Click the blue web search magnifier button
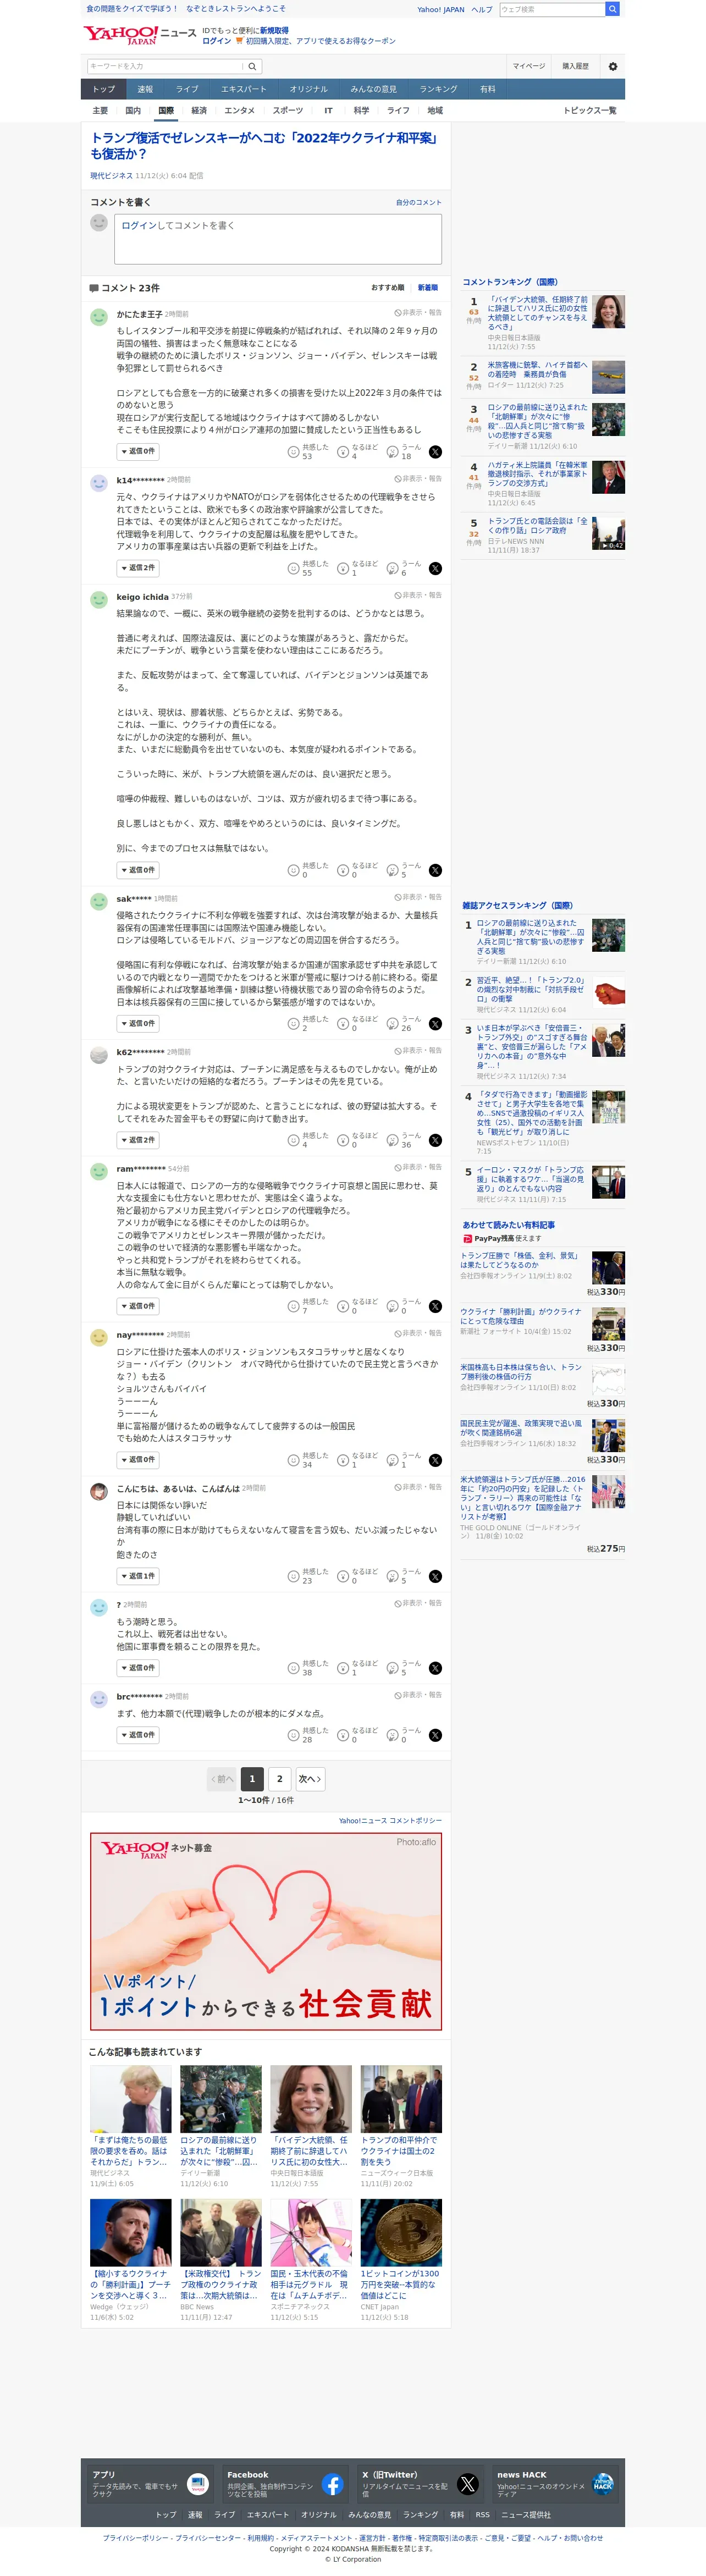 tap(612, 9)
